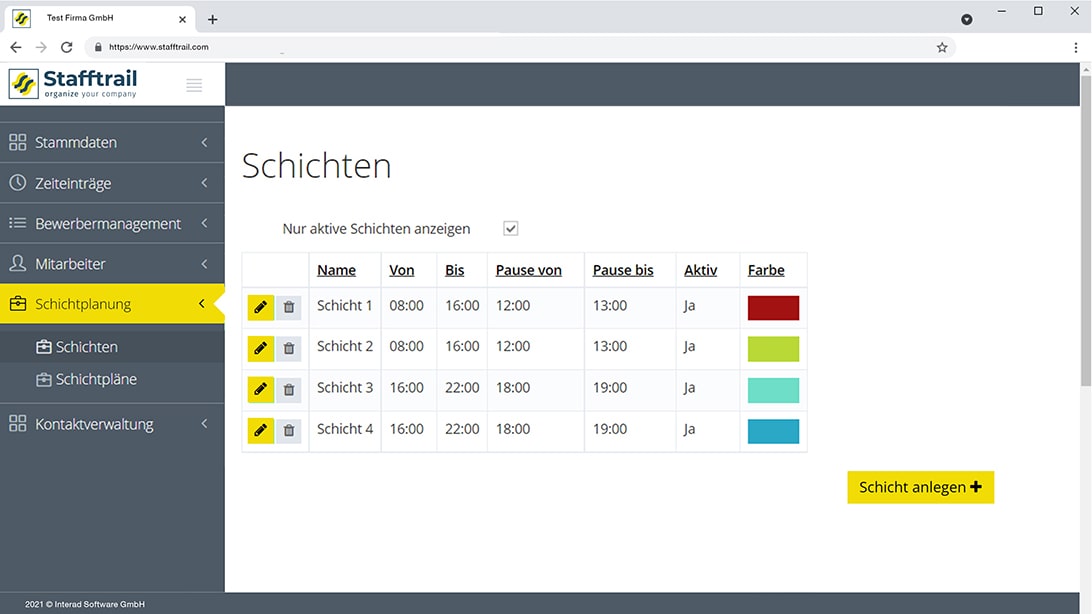Delete Schicht 1 using the trash icon
This screenshot has height=614, width=1092.
[x=288, y=307]
